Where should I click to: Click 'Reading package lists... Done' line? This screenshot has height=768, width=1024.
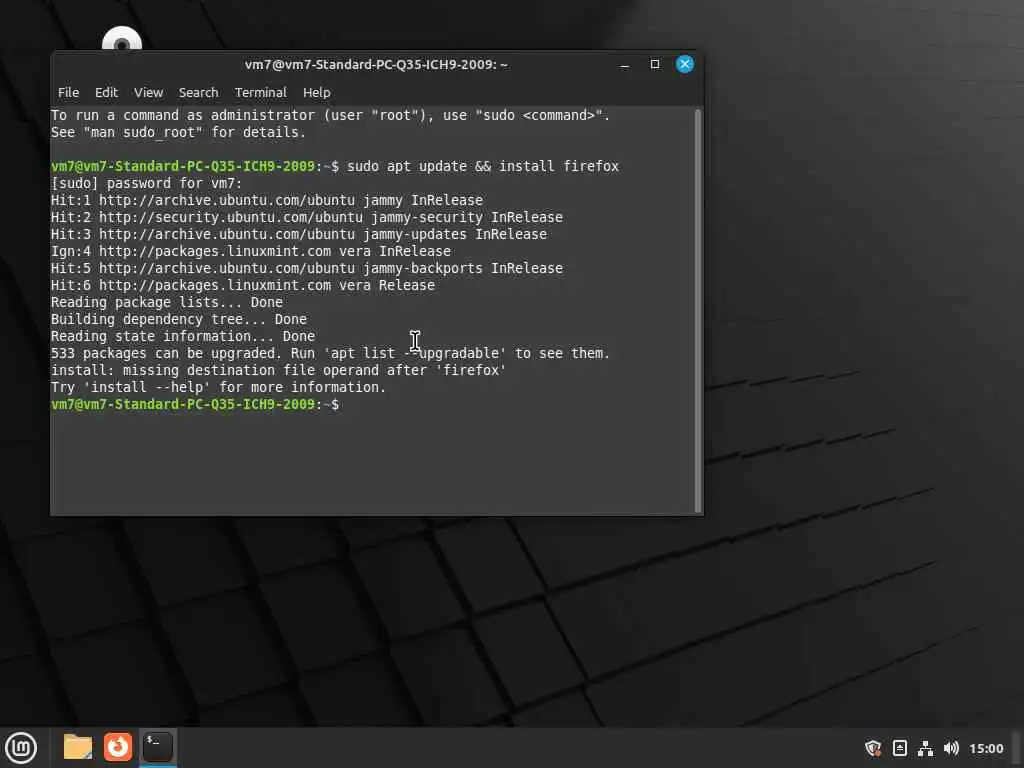(x=167, y=302)
